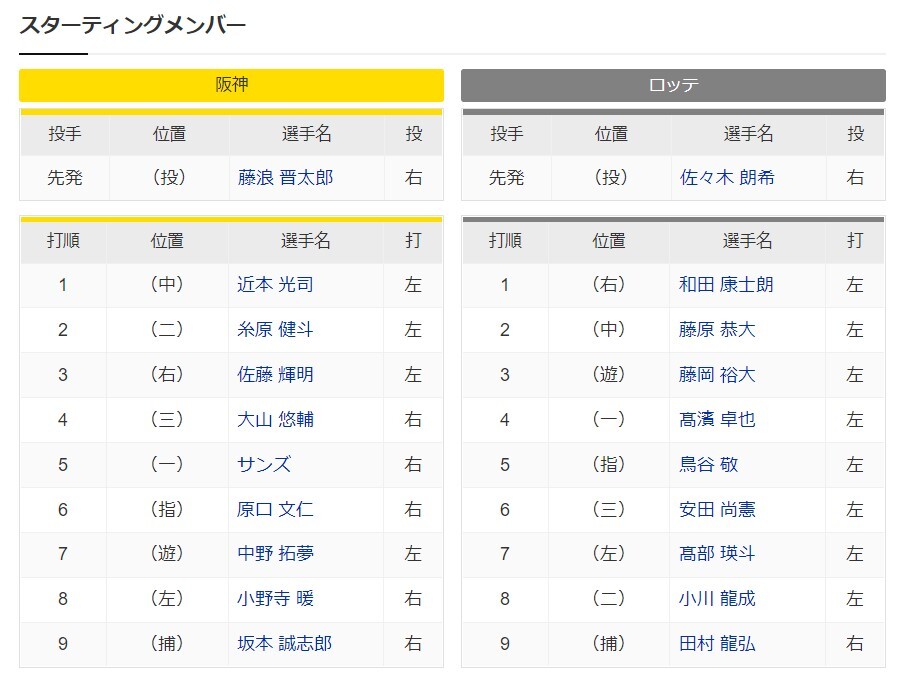The width and height of the screenshot is (900, 688).
Task: Click 打順 header in 阪神 batting table
Action: (63, 240)
